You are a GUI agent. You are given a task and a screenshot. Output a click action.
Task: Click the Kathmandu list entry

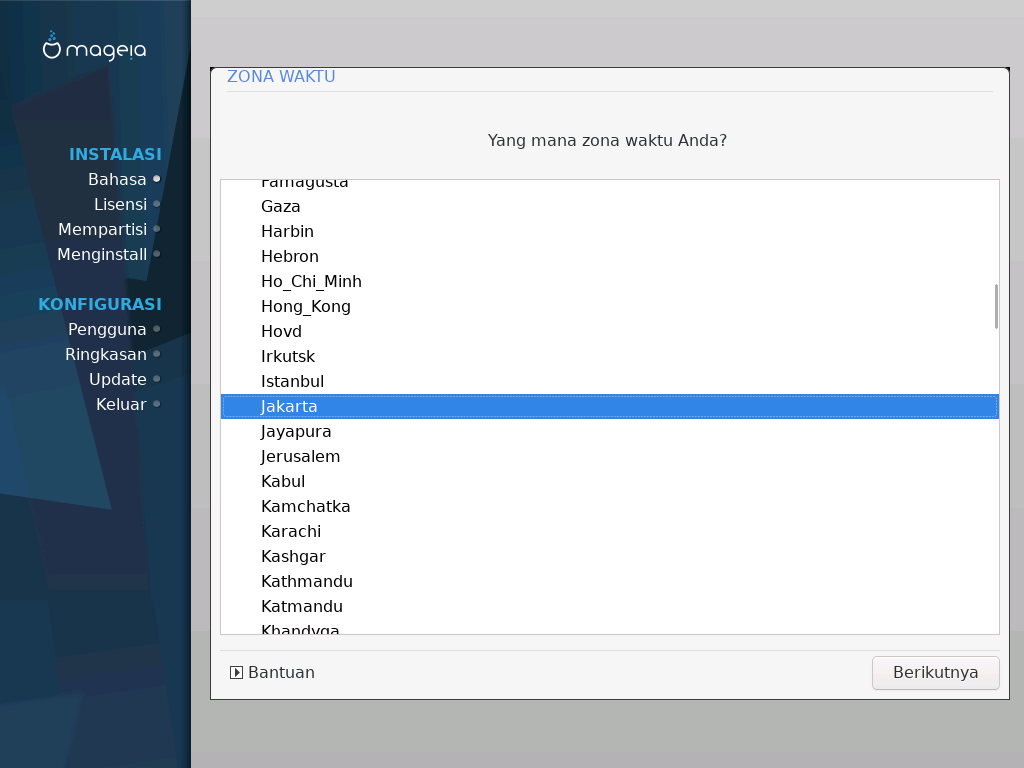[306, 582]
